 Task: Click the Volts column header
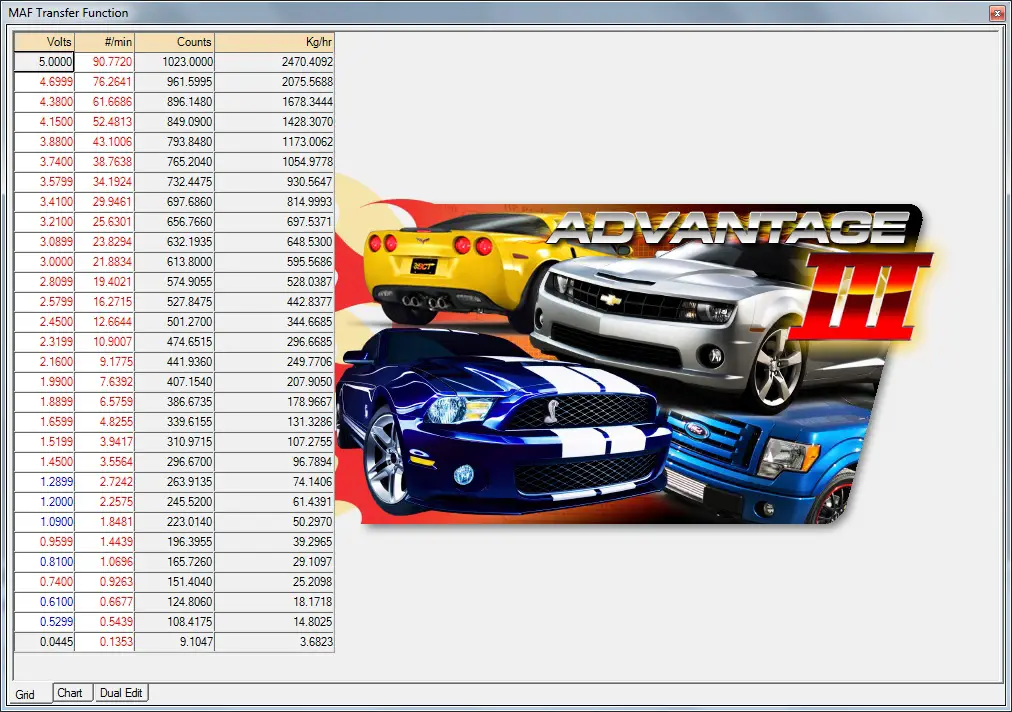pyautogui.click(x=45, y=42)
